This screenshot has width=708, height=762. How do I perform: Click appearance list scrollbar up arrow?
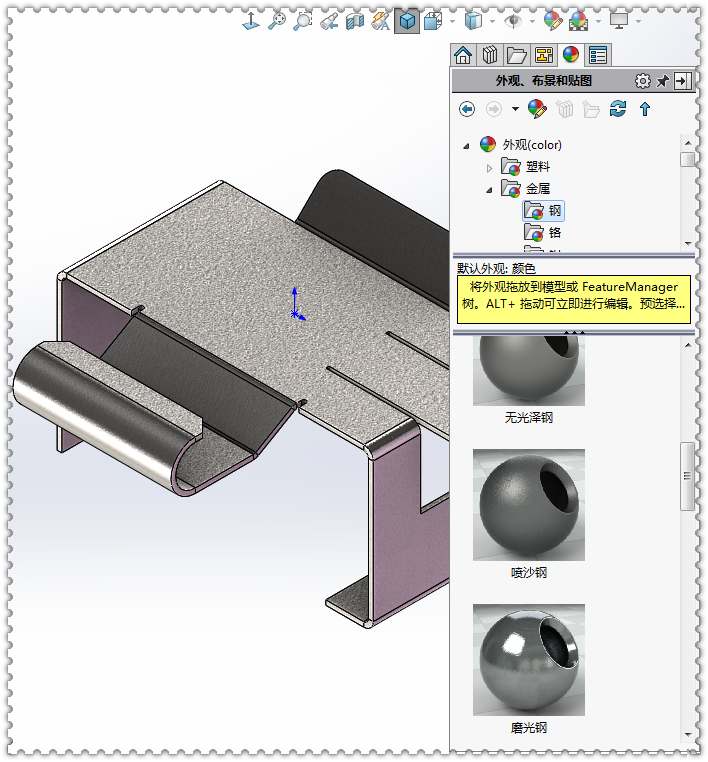tap(688, 345)
